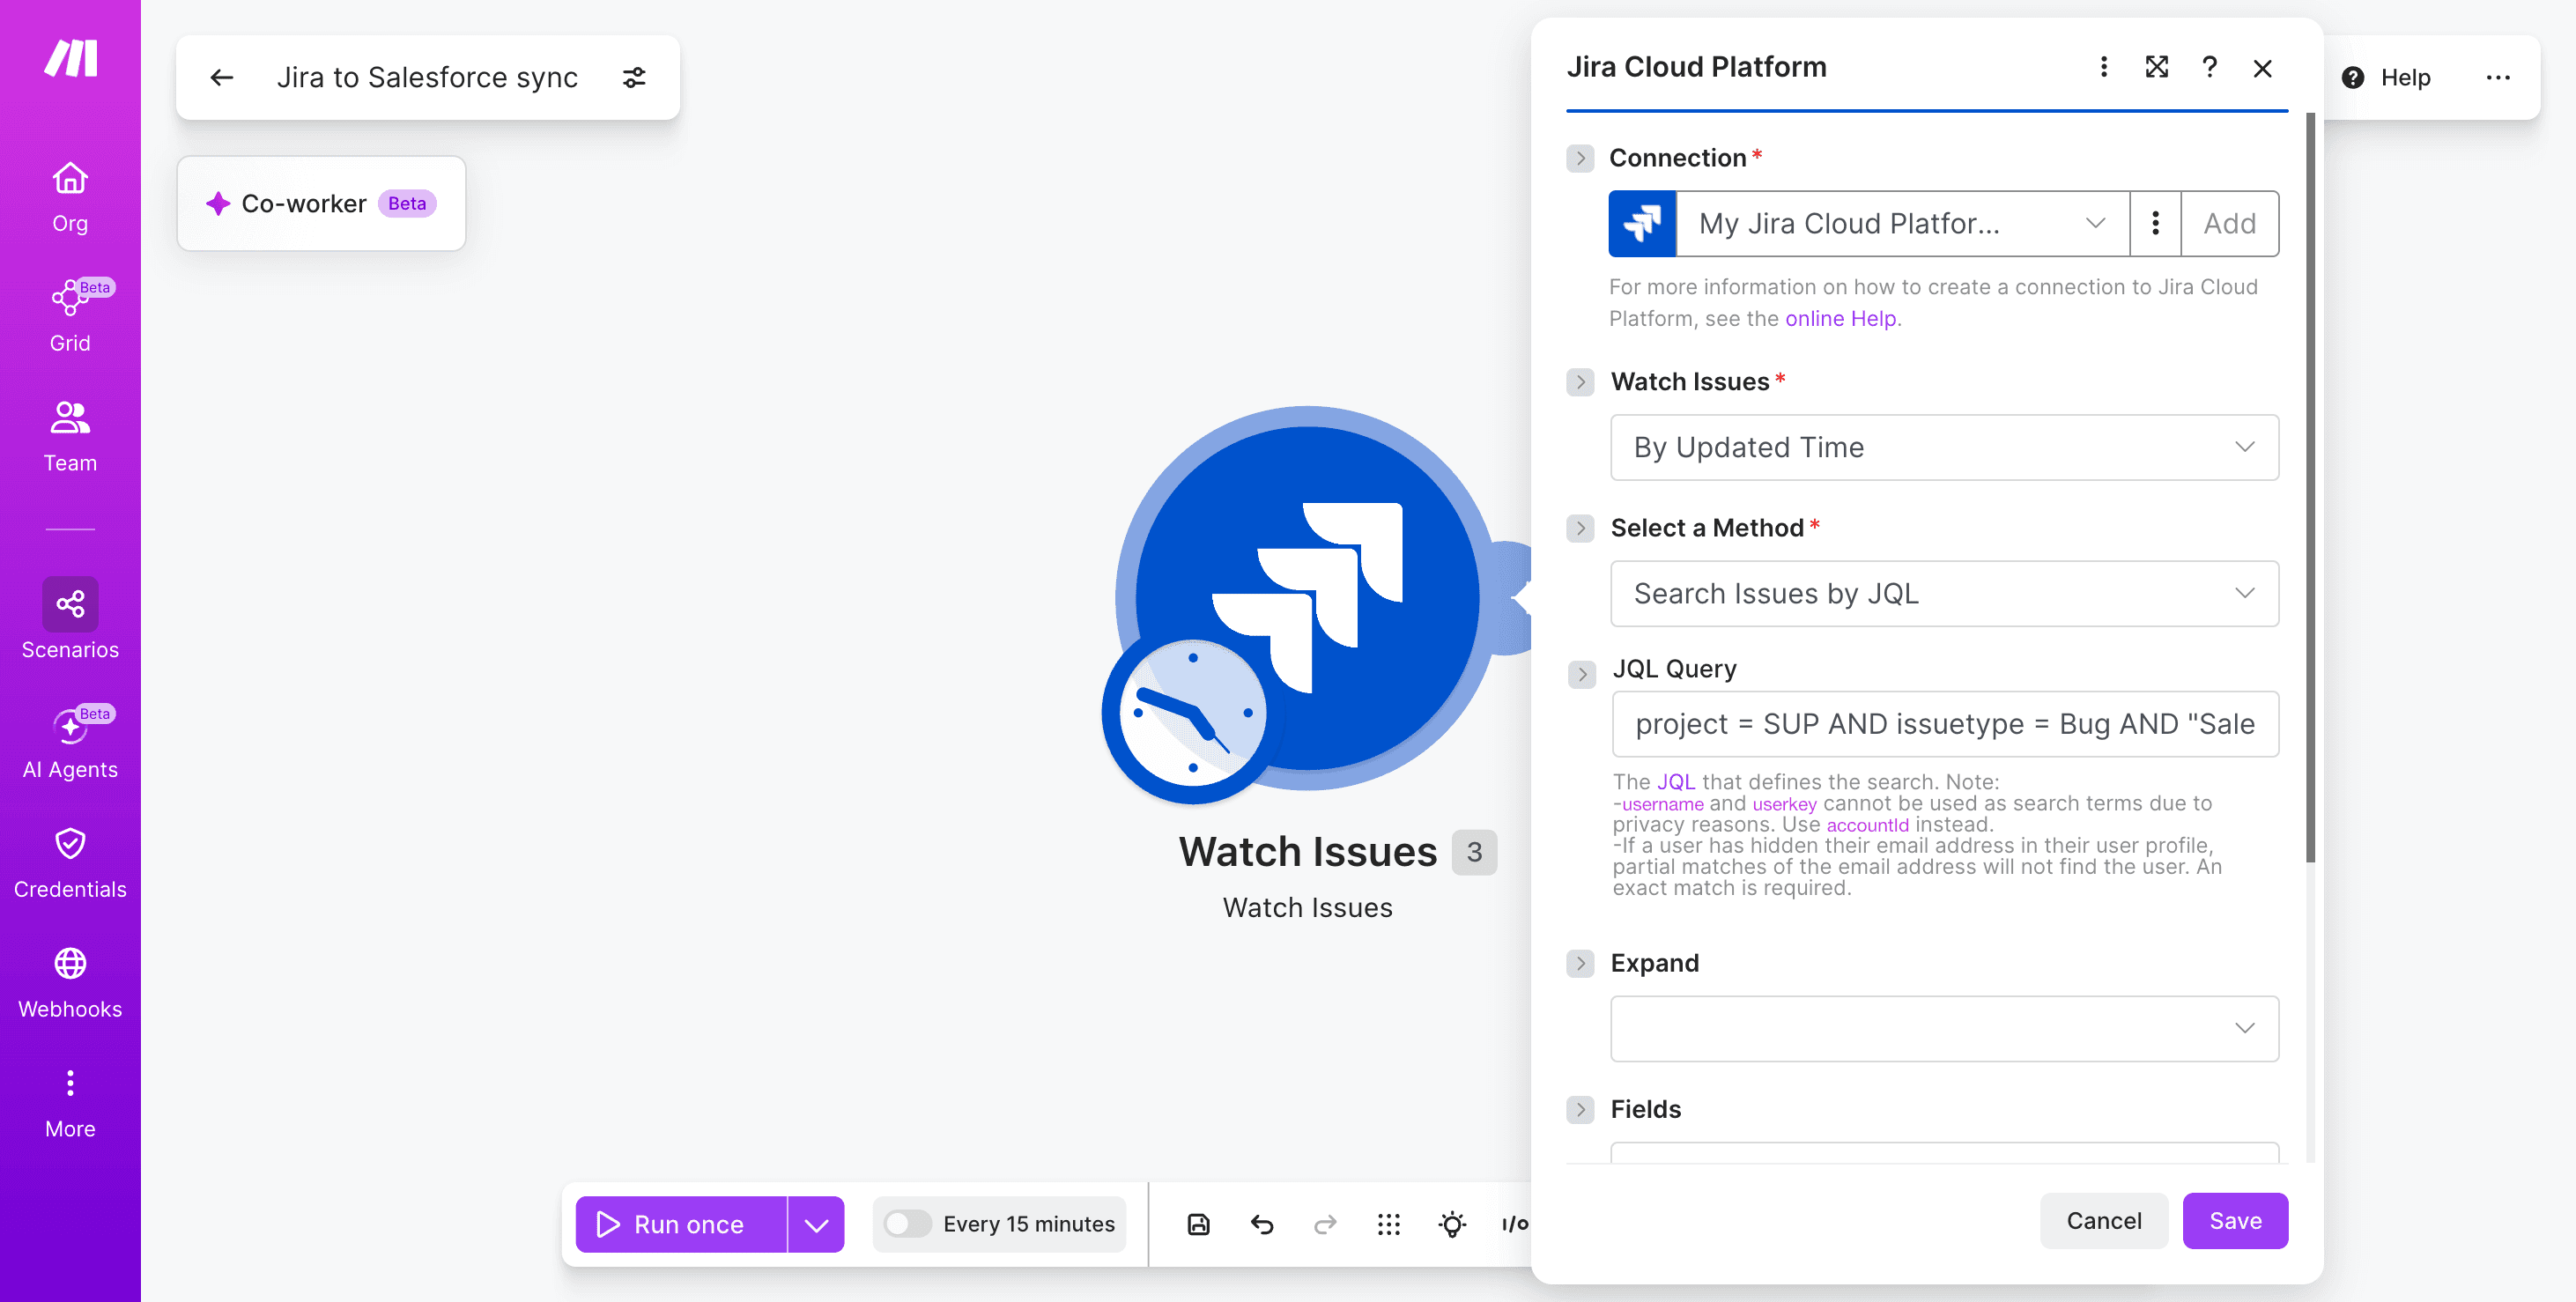Screen dimensions: 2576x1302
Task: Redo the scenario change
Action: pos(1325,1224)
